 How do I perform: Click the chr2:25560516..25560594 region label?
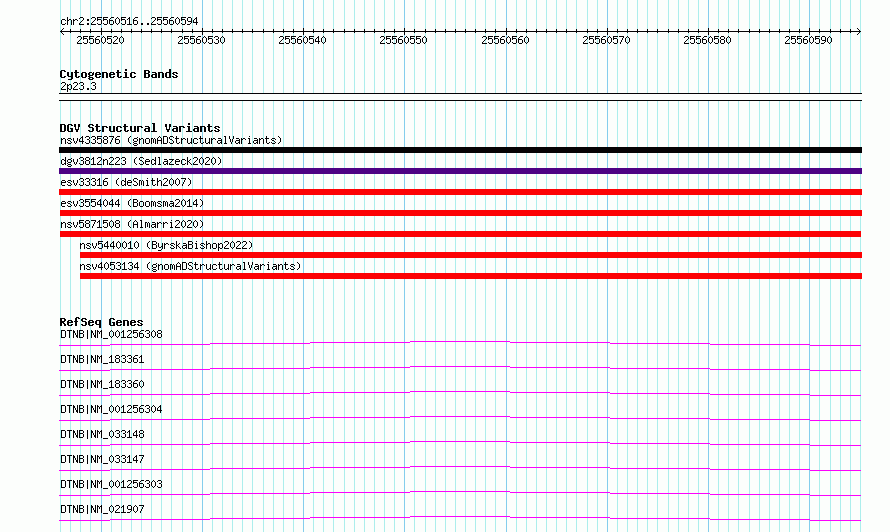pyautogui.click(x=129, y=22)
